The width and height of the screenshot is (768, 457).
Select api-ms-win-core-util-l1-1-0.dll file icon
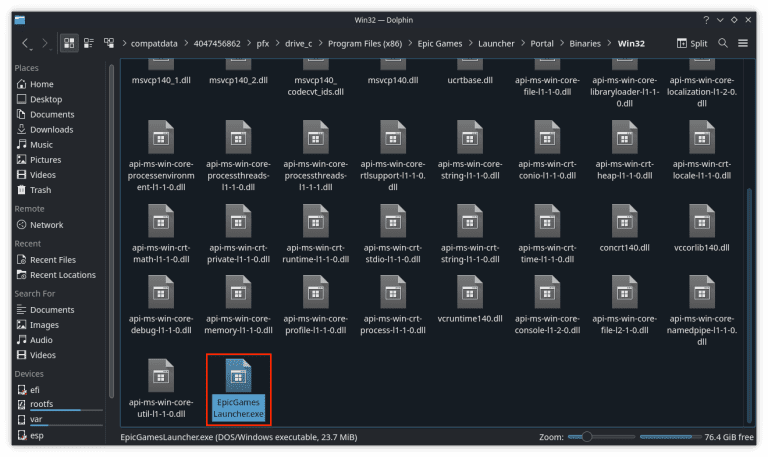tap(161, 376)
